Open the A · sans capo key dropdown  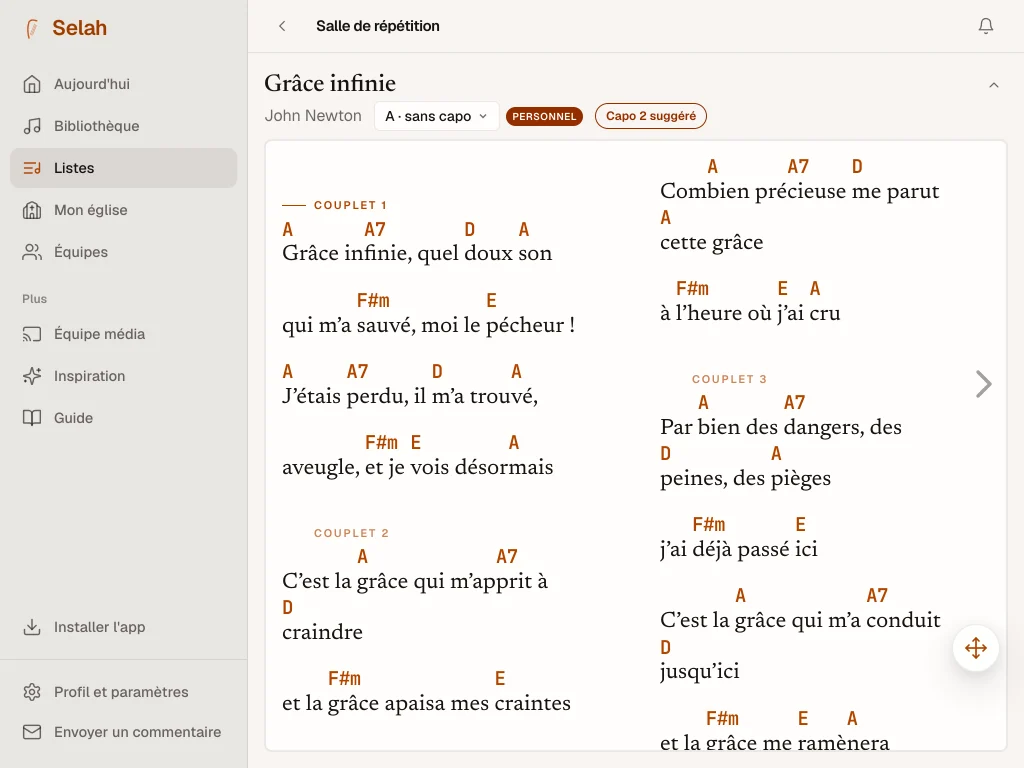pyautogui.click(x=436, y=116)
